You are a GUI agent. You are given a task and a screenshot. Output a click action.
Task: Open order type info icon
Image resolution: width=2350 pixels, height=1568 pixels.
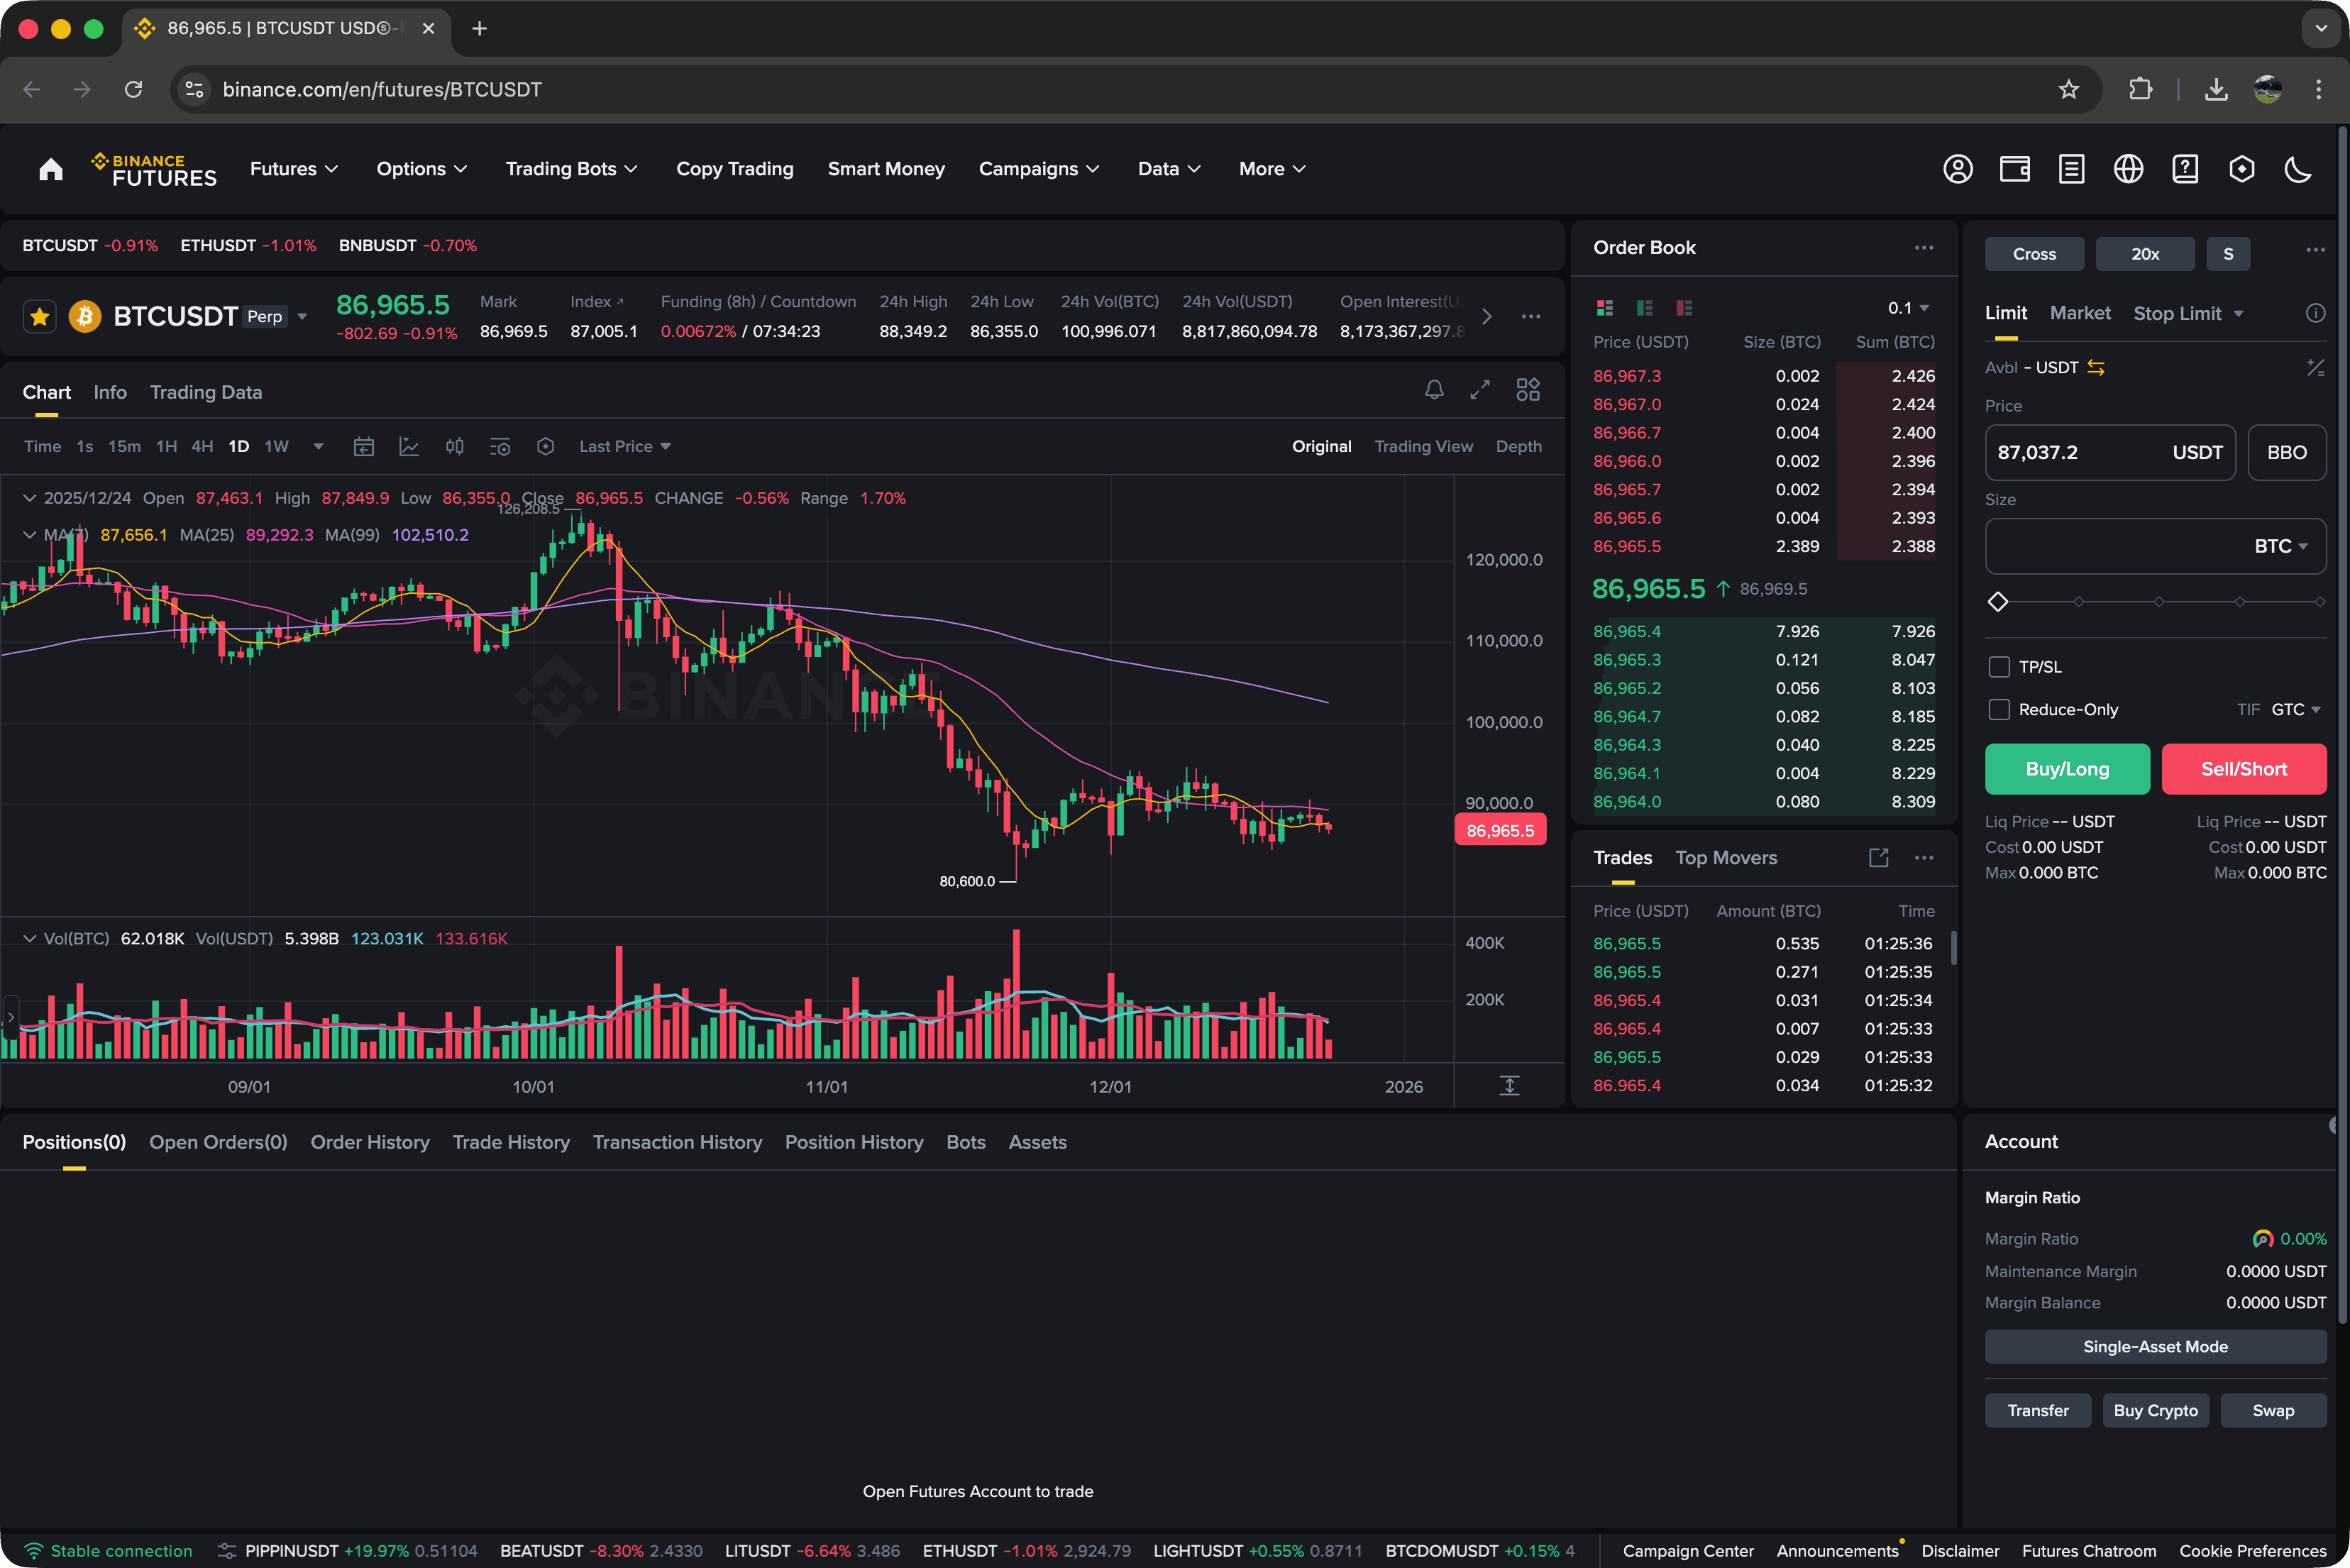[2315, 314]
